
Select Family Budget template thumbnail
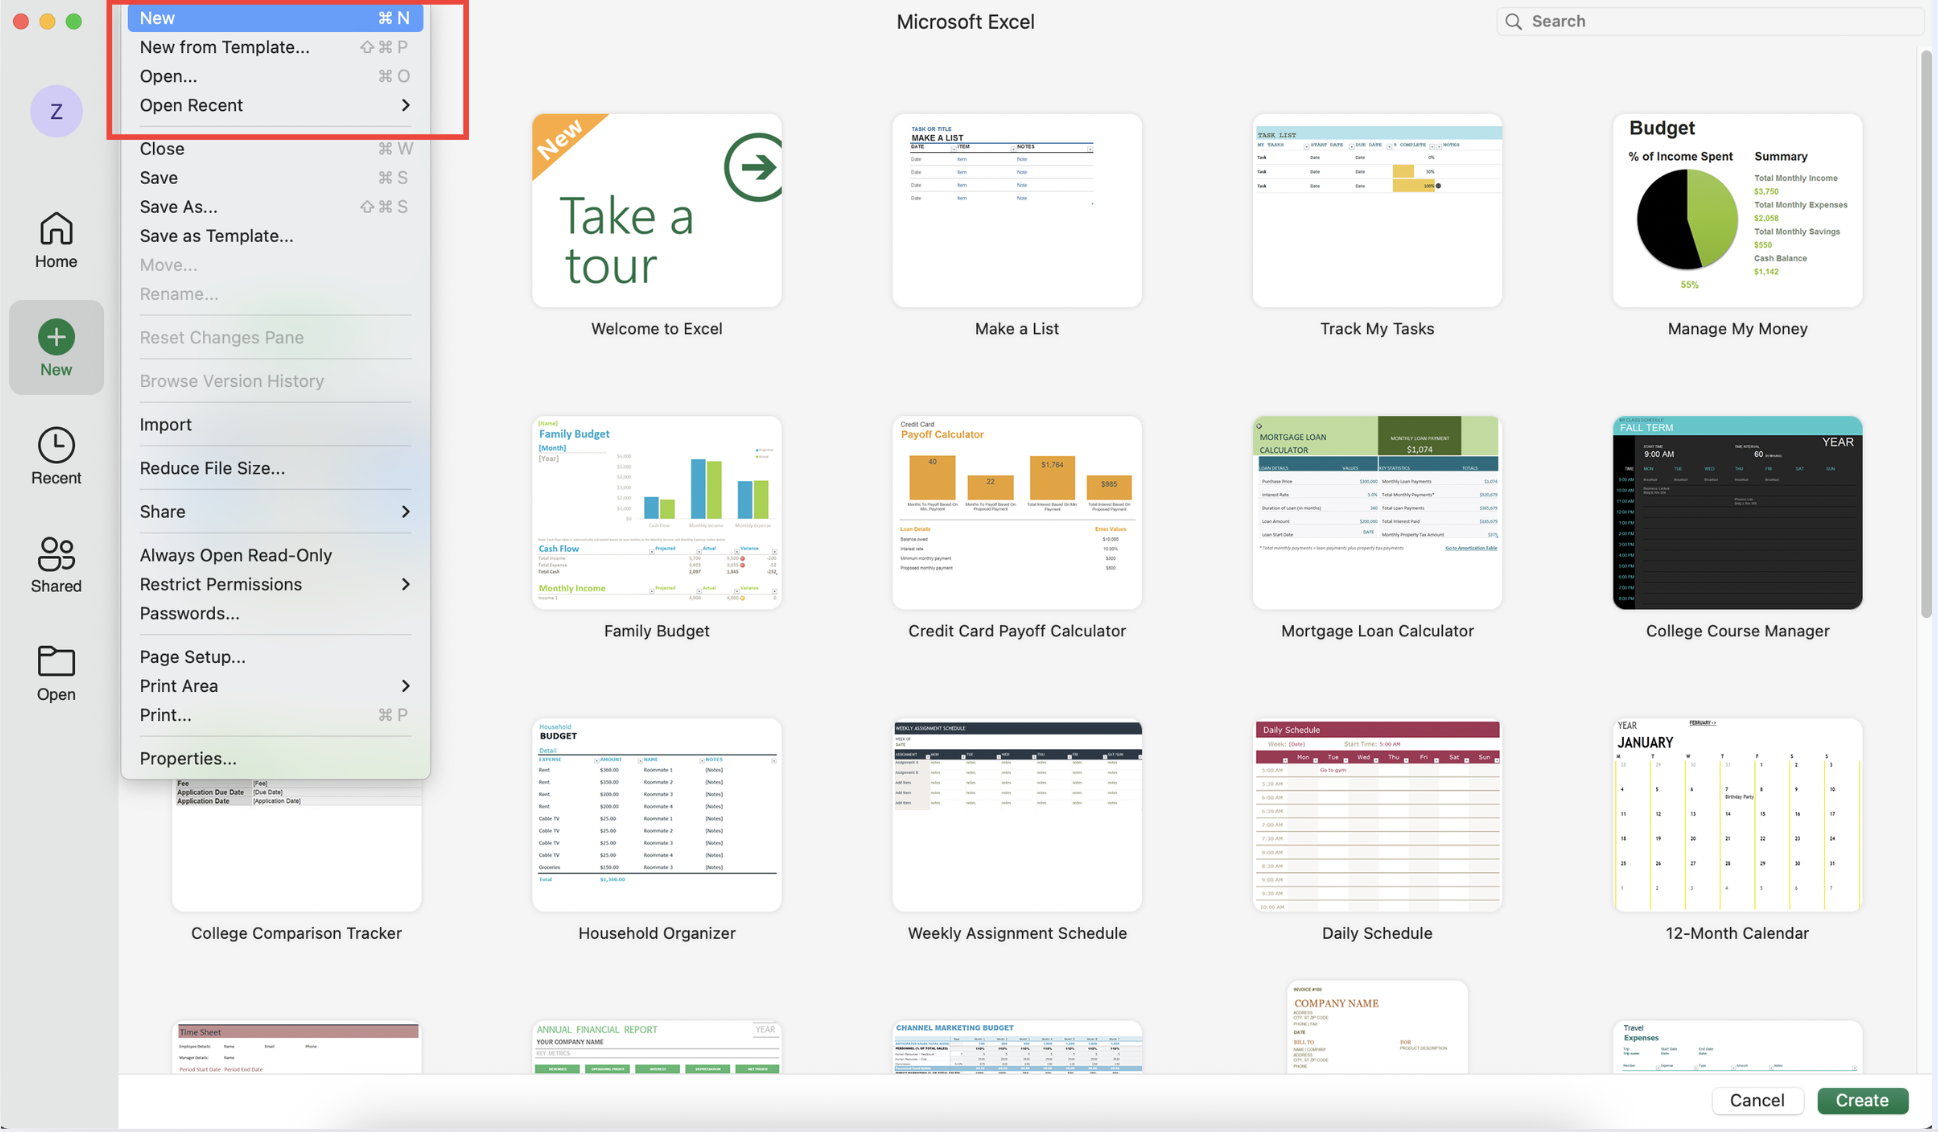pyautogui.click(x=657, y=512)
